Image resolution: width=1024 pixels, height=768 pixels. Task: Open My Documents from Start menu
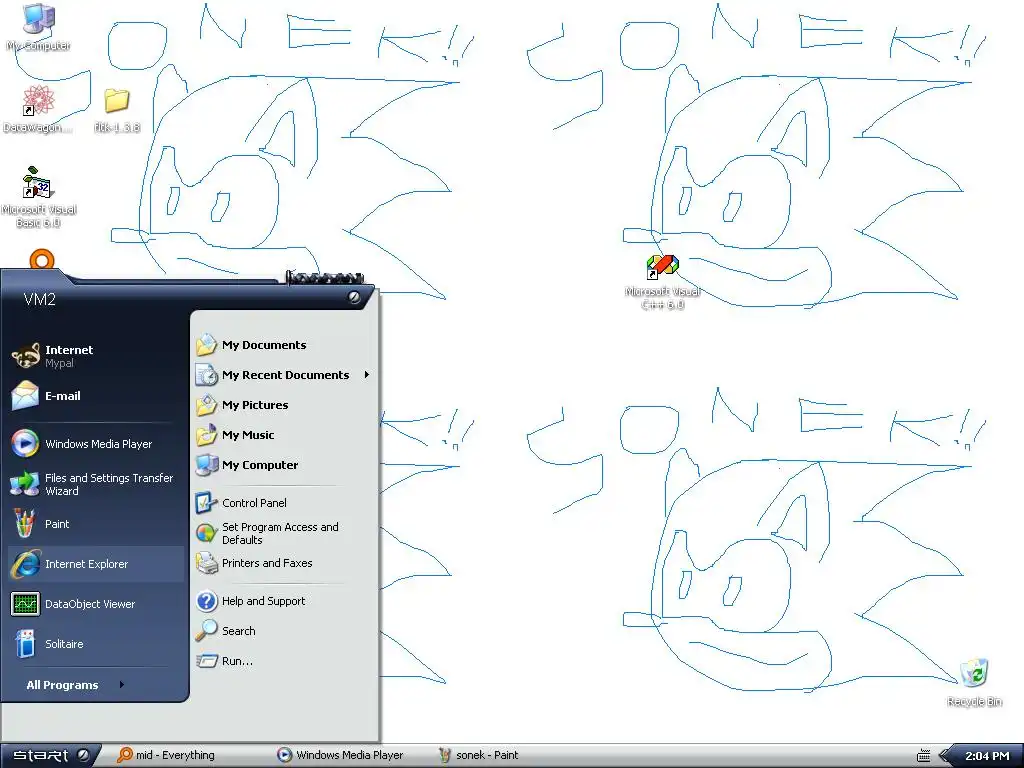pos(284,345)
